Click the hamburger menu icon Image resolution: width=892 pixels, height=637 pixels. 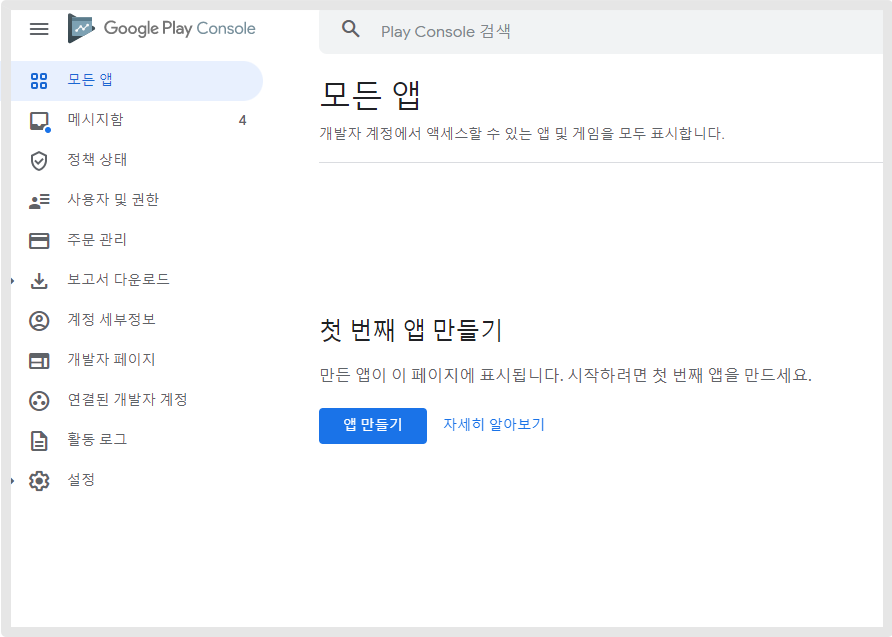pos(39,29)
